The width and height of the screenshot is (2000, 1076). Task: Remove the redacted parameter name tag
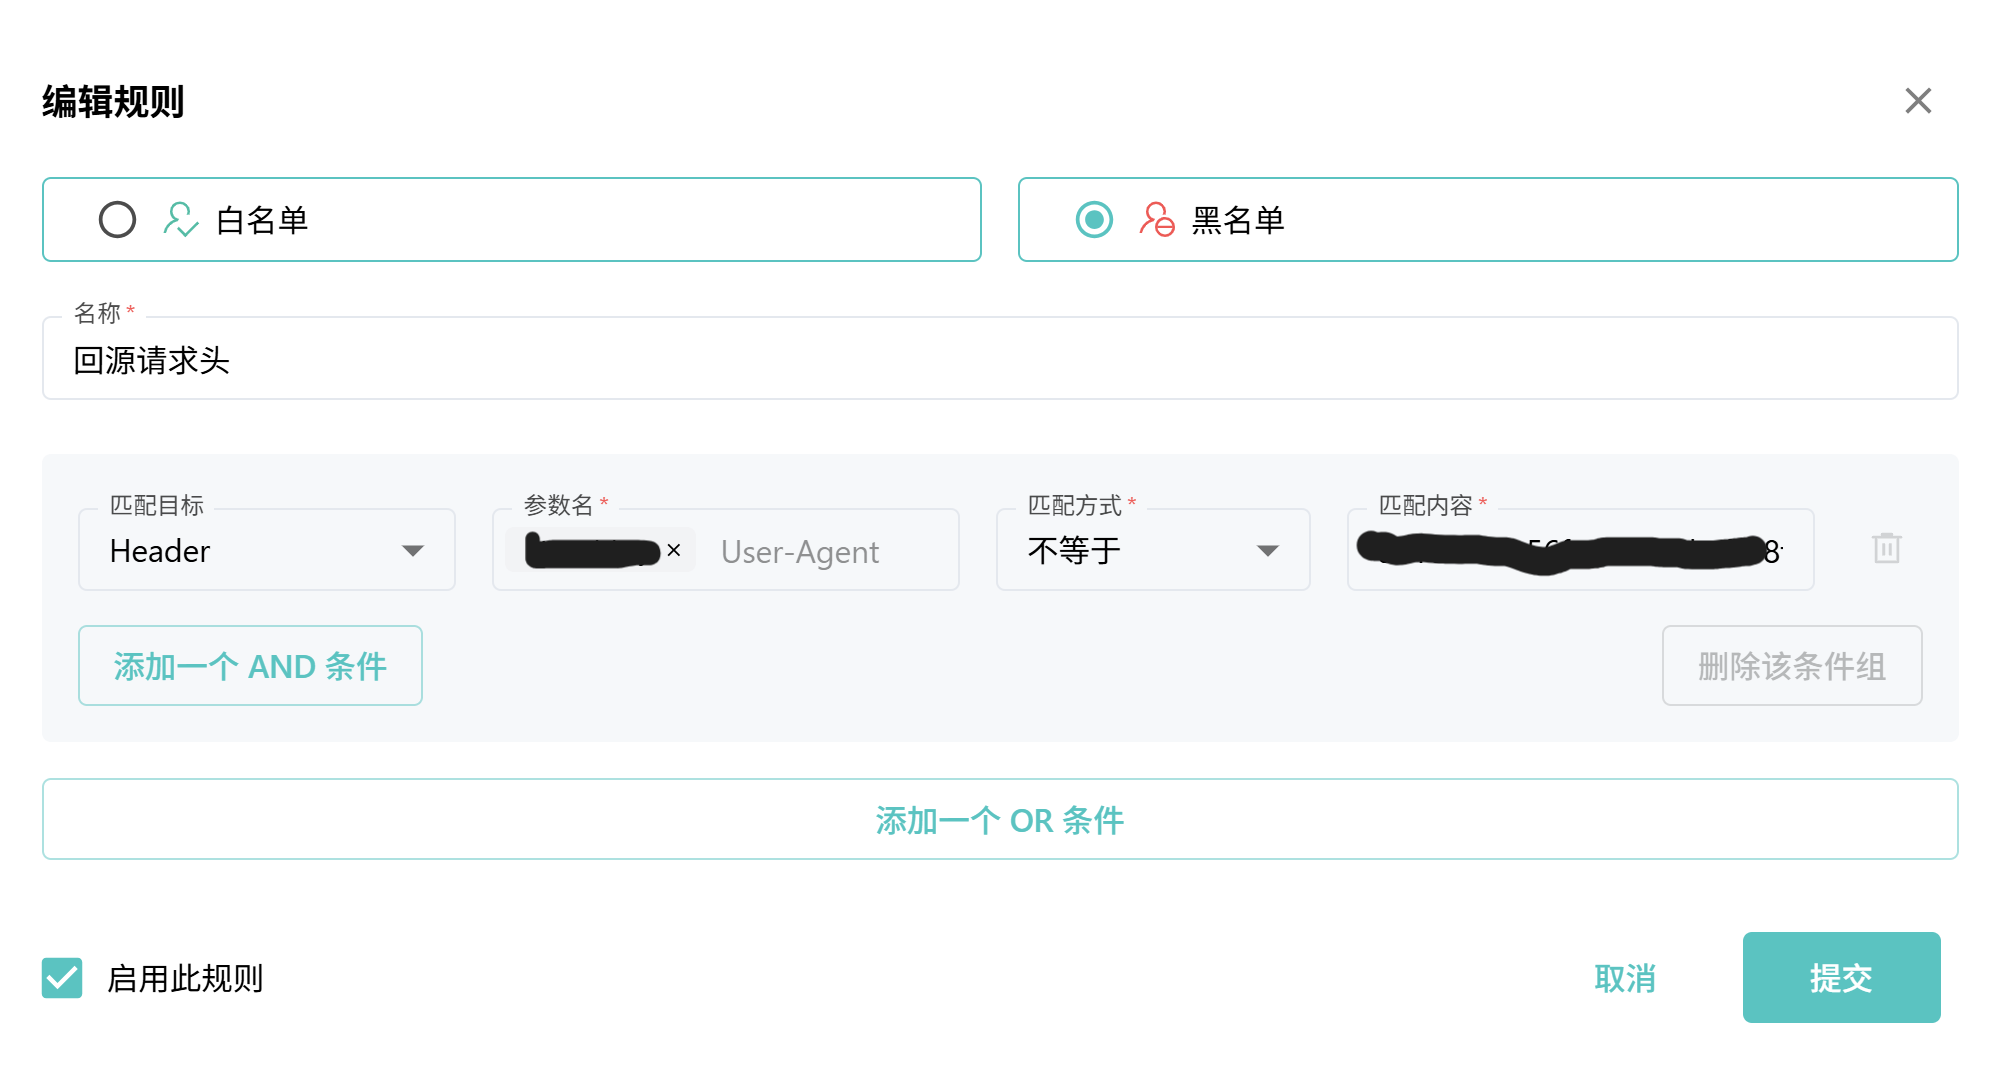674,550
